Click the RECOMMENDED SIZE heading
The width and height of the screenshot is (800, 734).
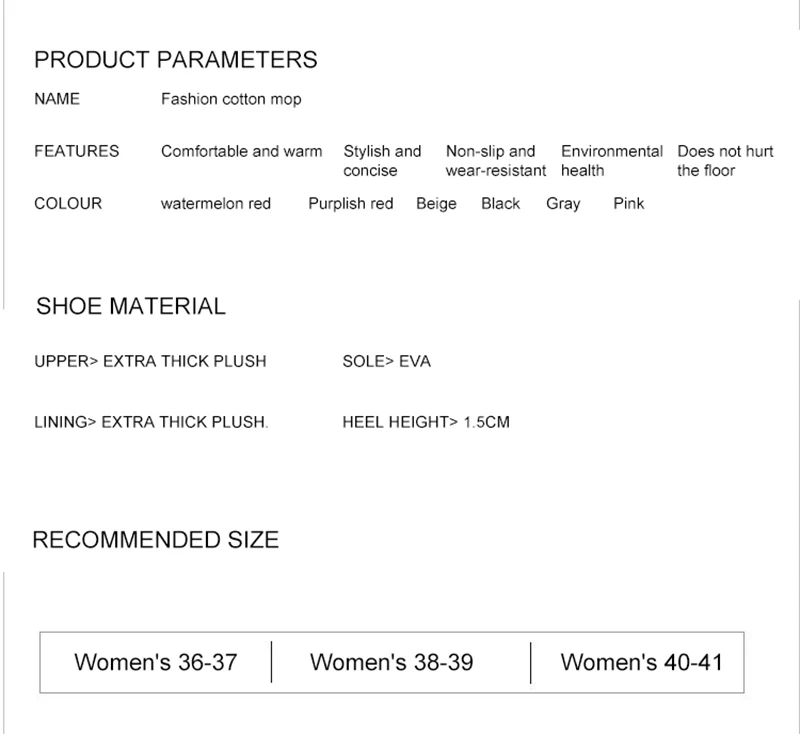[156, 540]
